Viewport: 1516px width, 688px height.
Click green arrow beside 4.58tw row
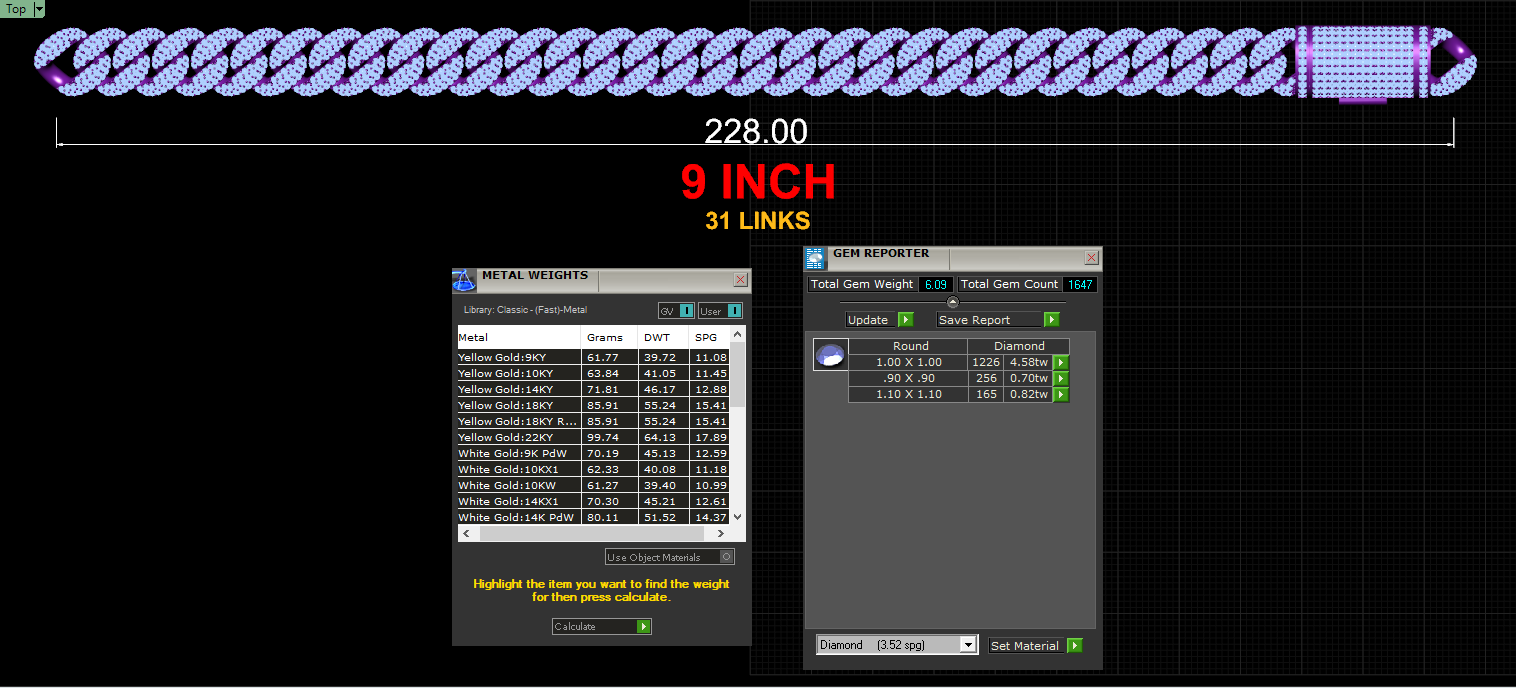[x=1061, y=362]
